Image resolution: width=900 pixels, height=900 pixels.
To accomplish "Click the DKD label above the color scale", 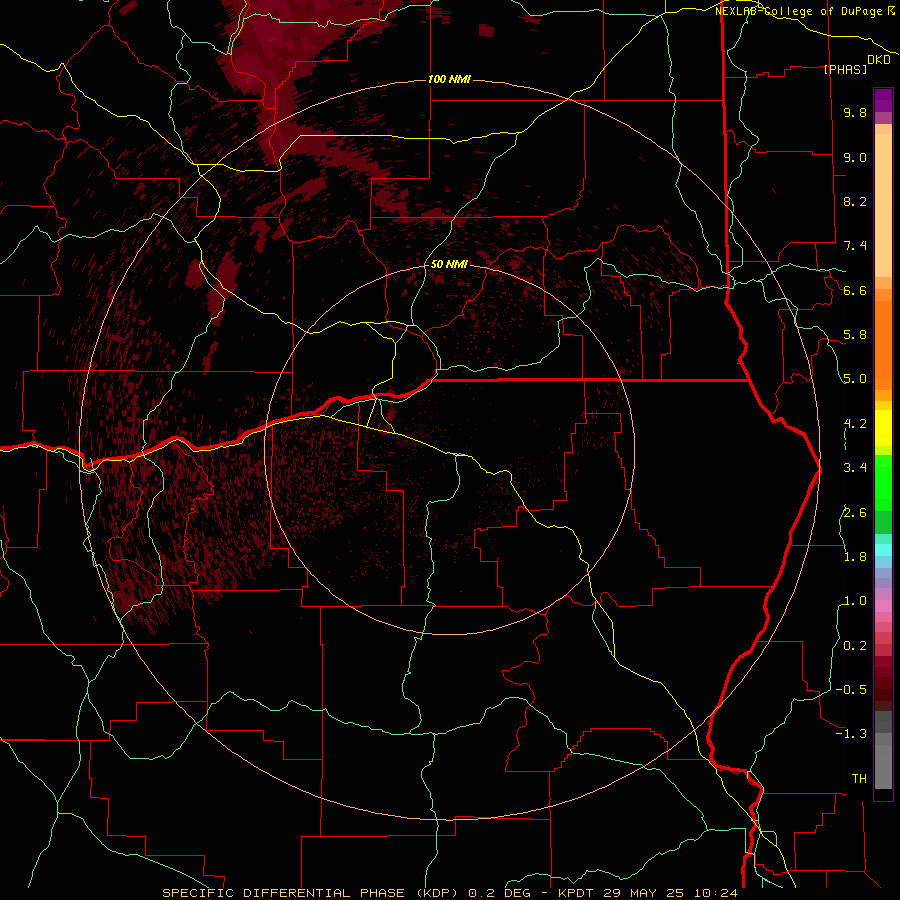I will (x=879, y=60).
